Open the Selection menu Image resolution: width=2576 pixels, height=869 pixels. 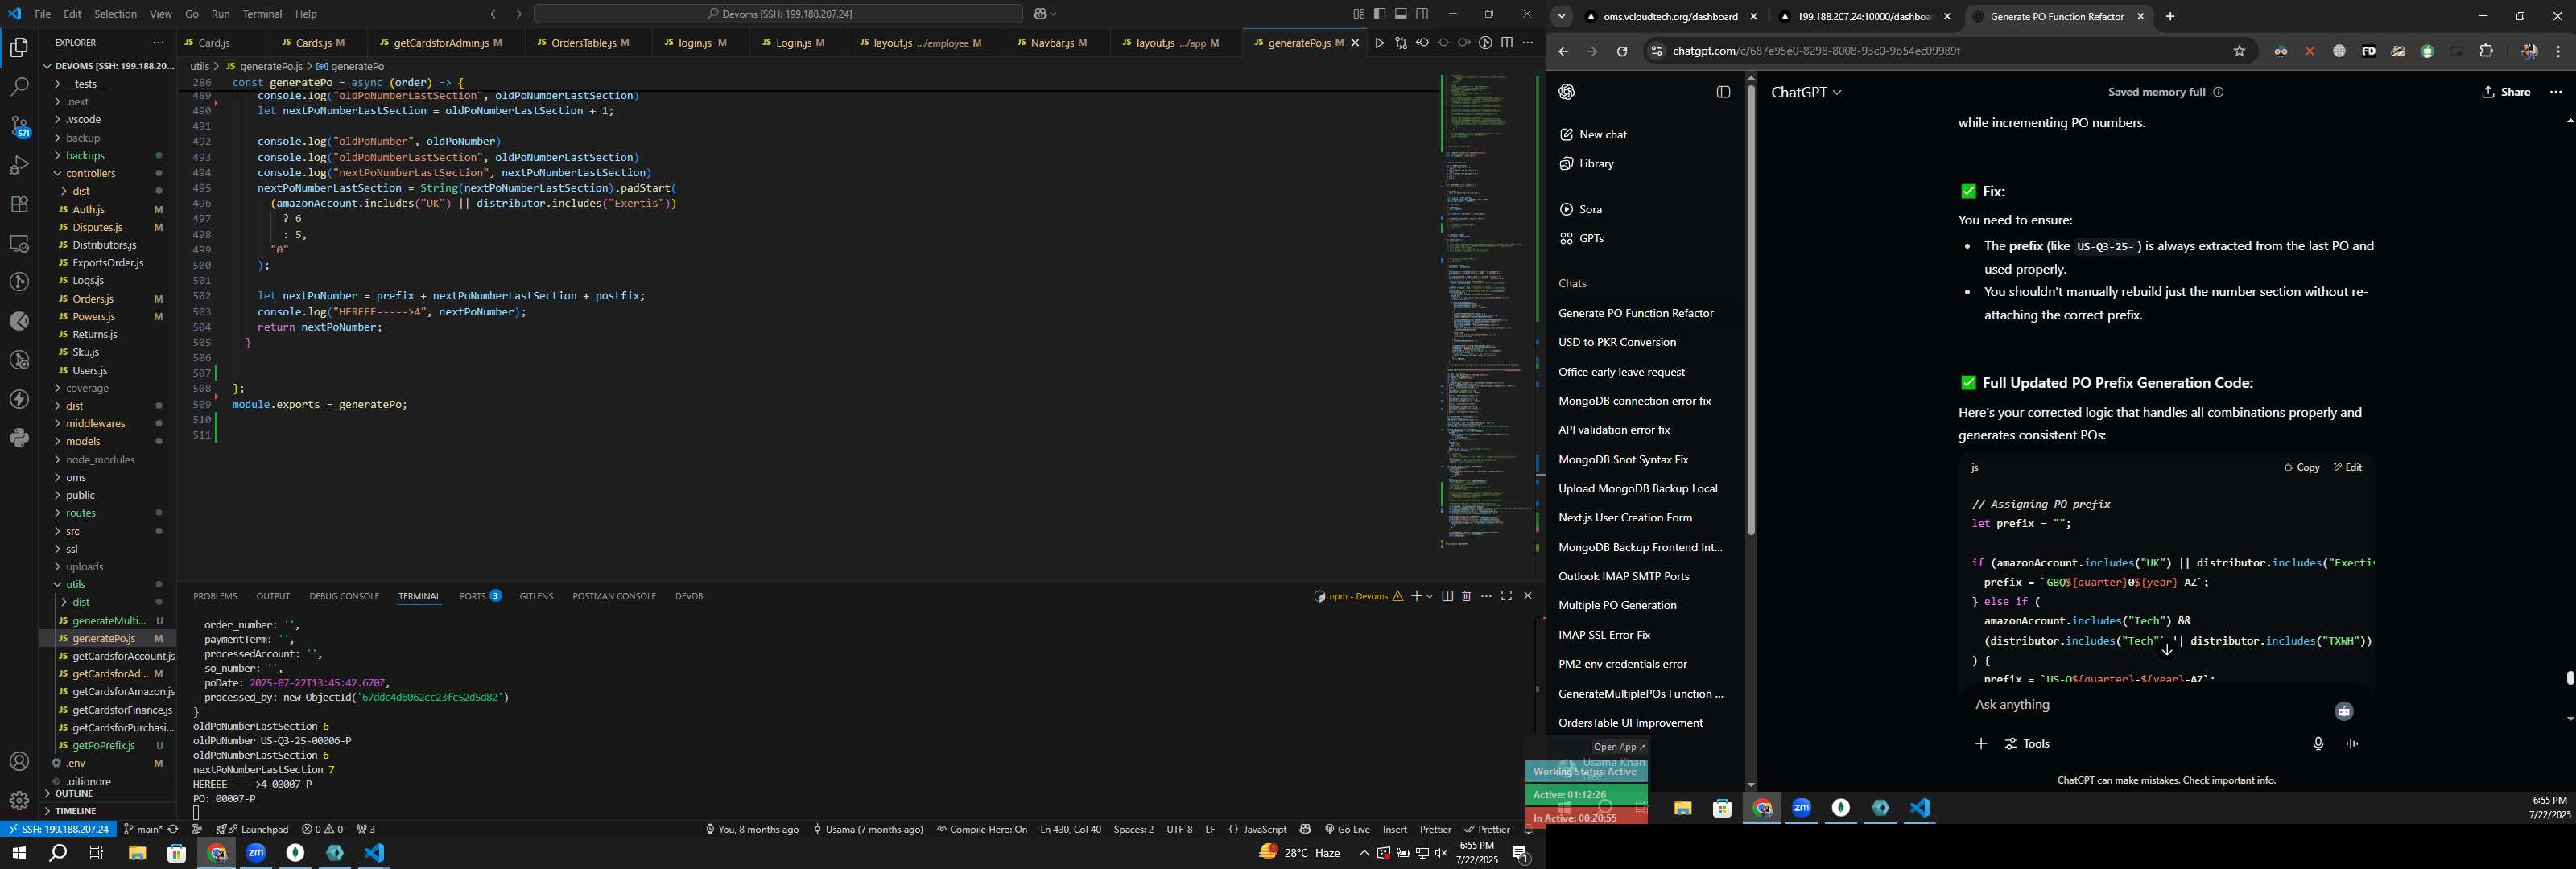click(115, 14)
